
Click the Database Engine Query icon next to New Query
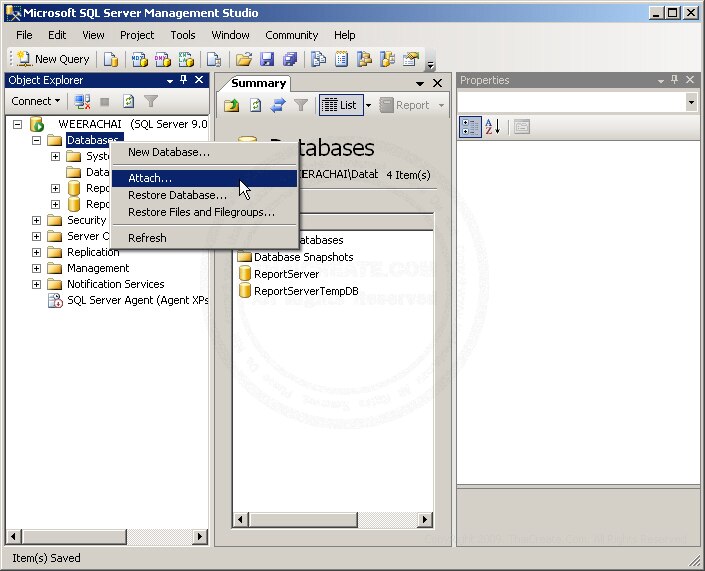[x=111, y=59]
